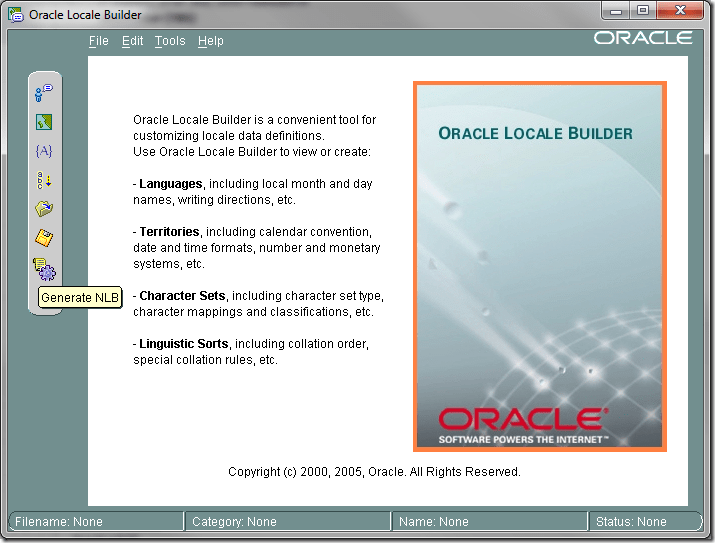Click the copyright notice text
This screenshot has width=715, height=543.
(374, 471)
